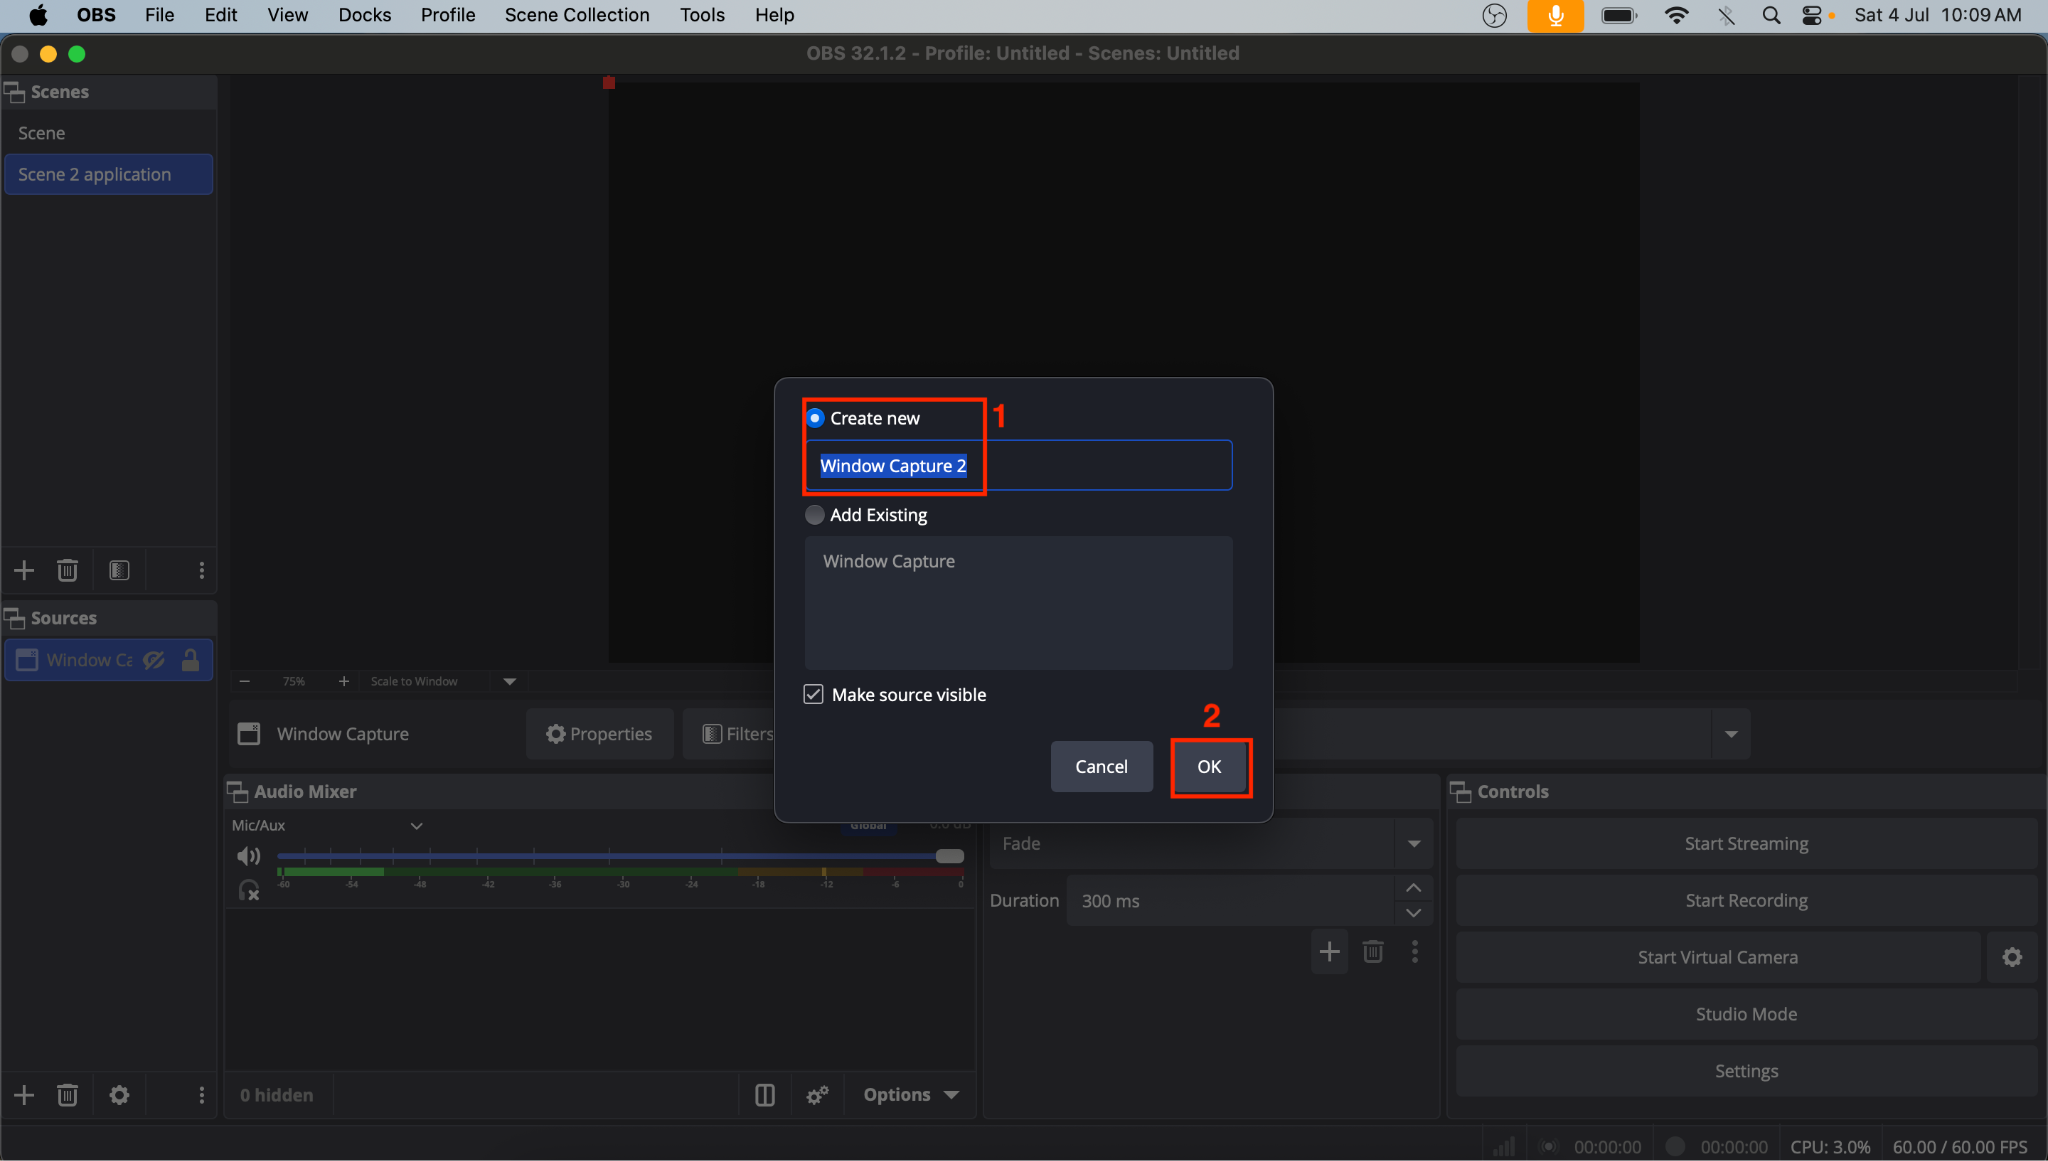This screenshot has height=1161, width=2048.
Task: Add a new source with plus icon
Action: coord(24,1095)
